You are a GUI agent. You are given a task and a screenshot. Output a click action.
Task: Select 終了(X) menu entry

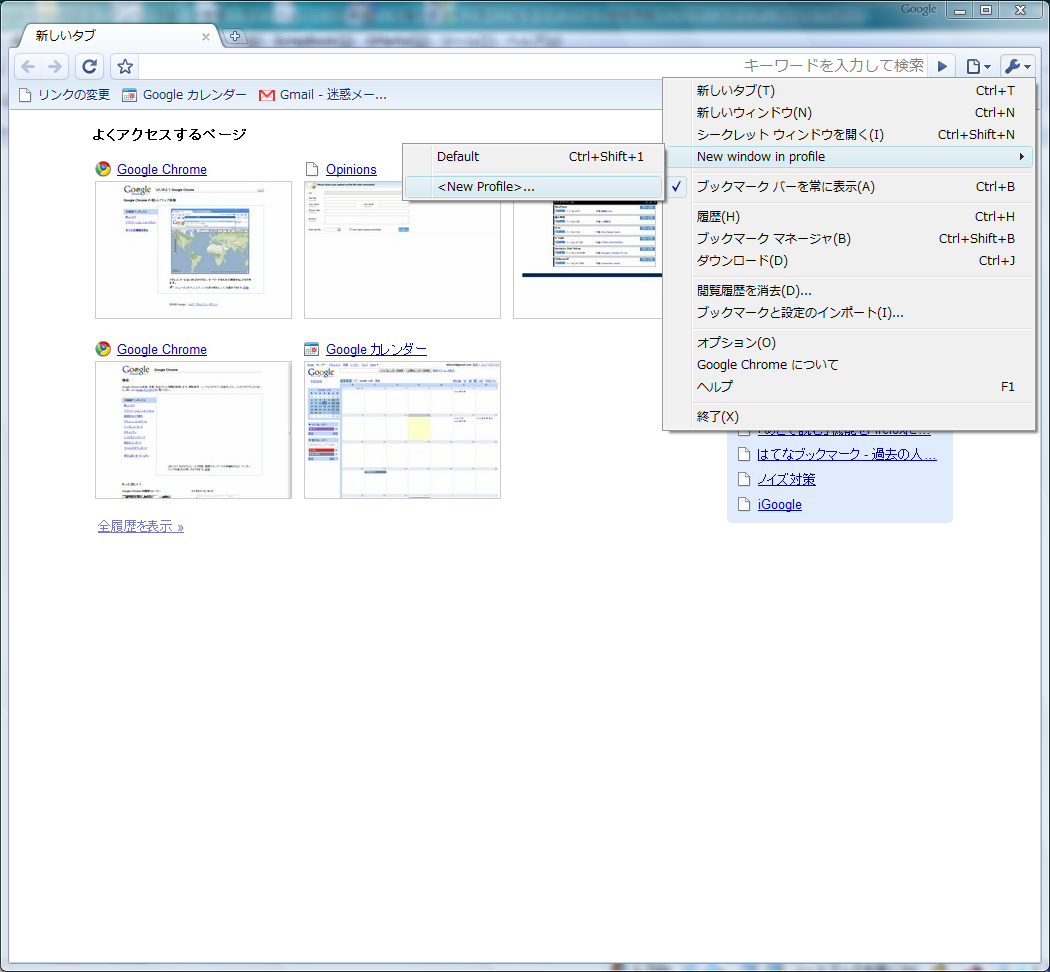coord(849,416)
